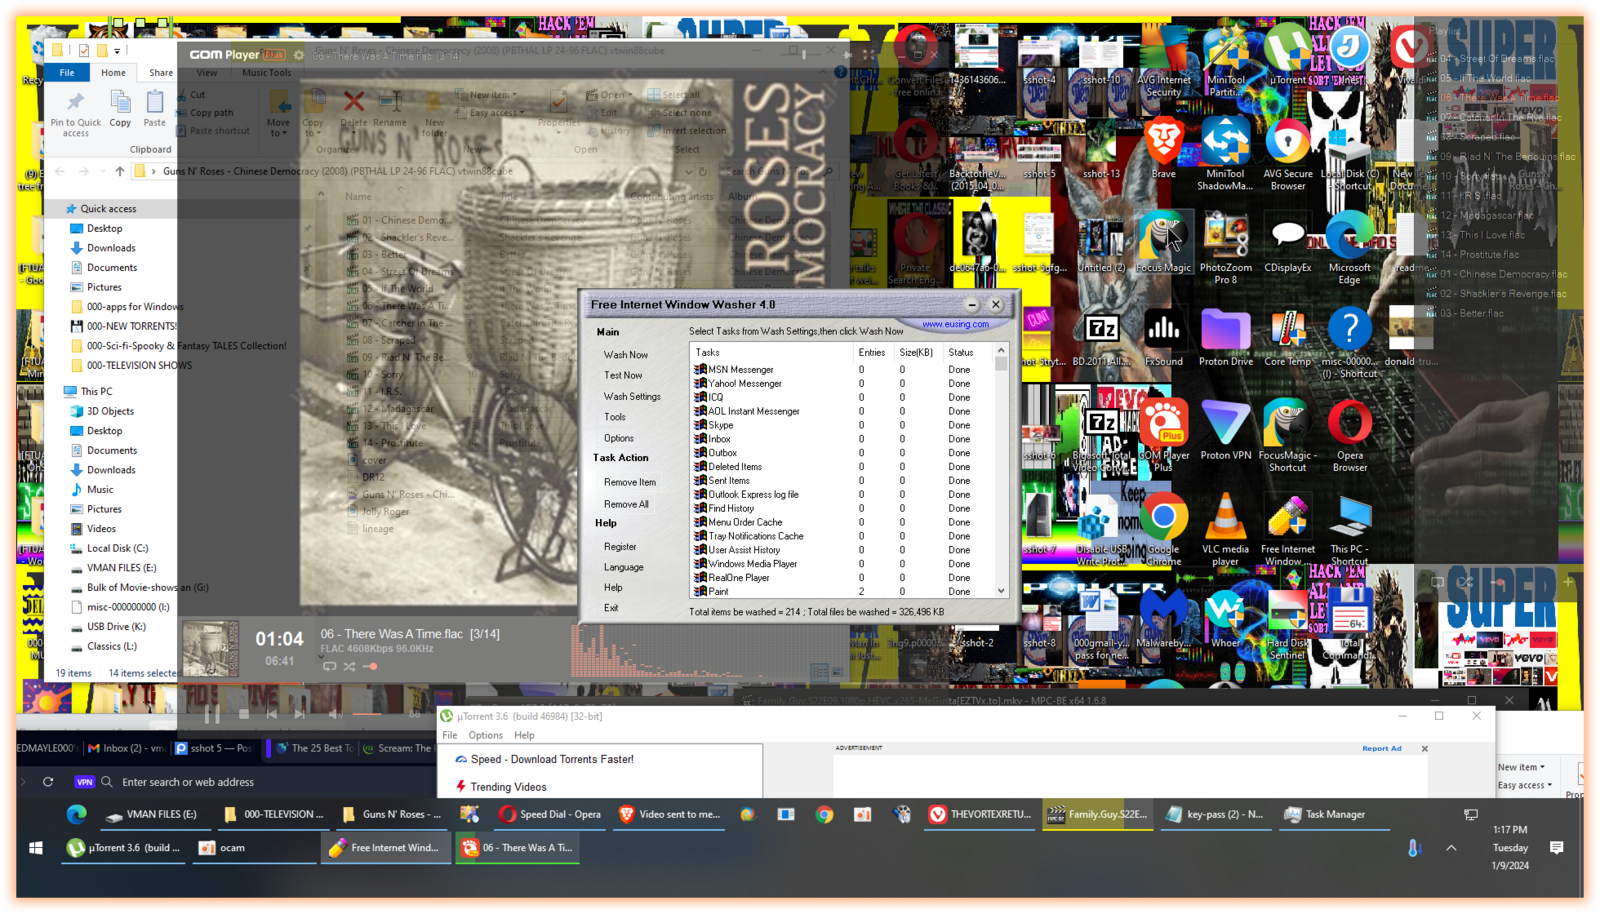Select the Focus Magic desktop icon
The image size is (1600, 914).
click(x=1163, y=242)
